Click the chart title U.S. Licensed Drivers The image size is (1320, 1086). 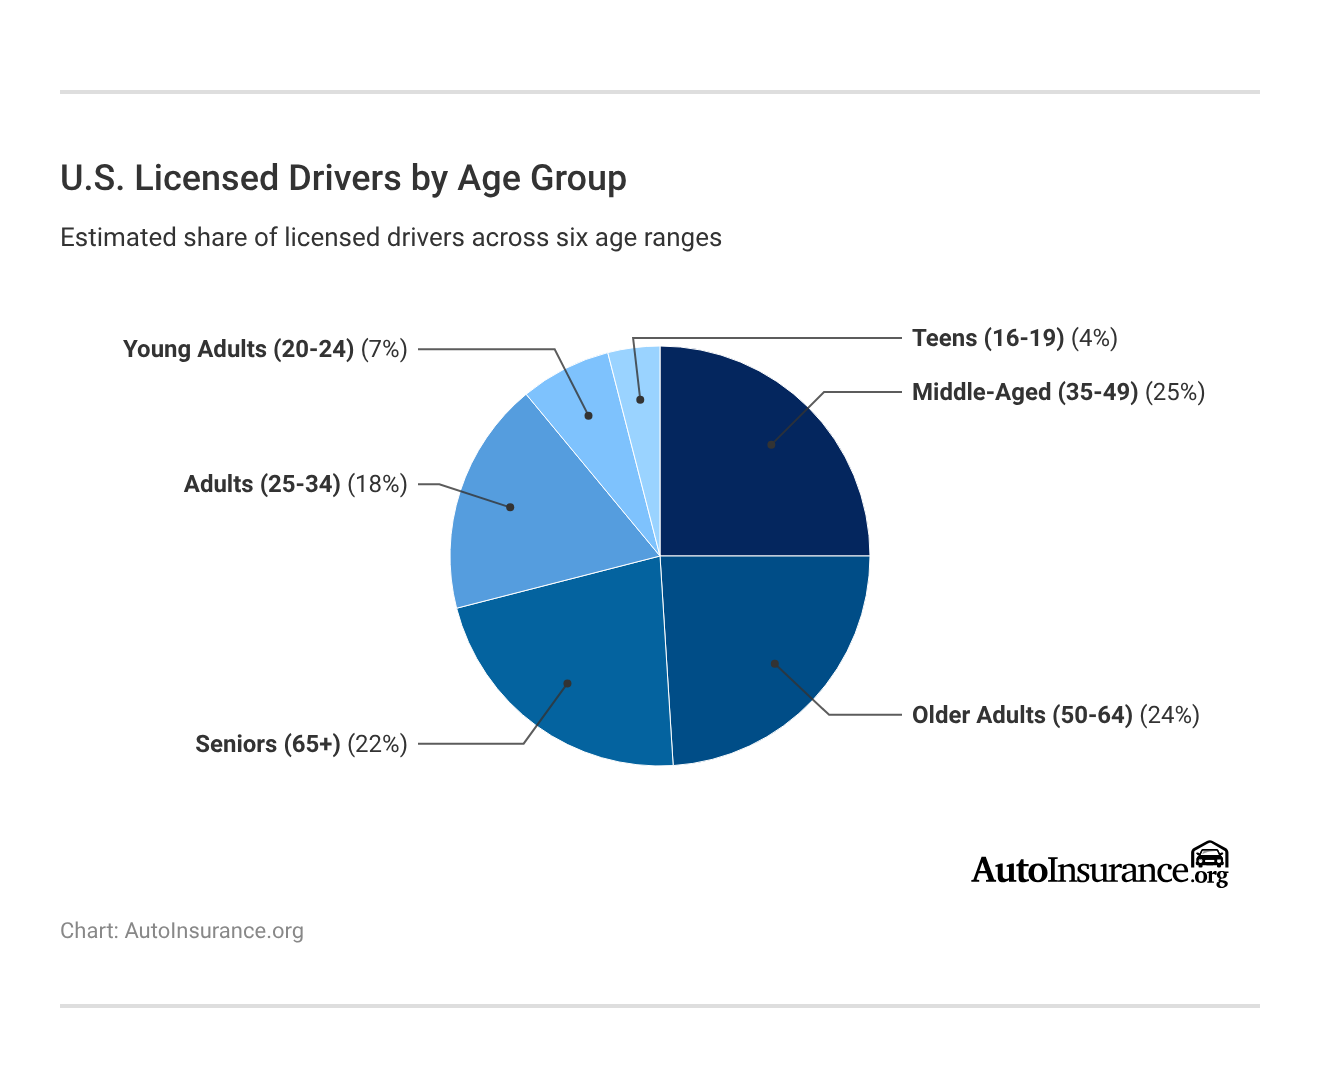[x=344, y=178]
